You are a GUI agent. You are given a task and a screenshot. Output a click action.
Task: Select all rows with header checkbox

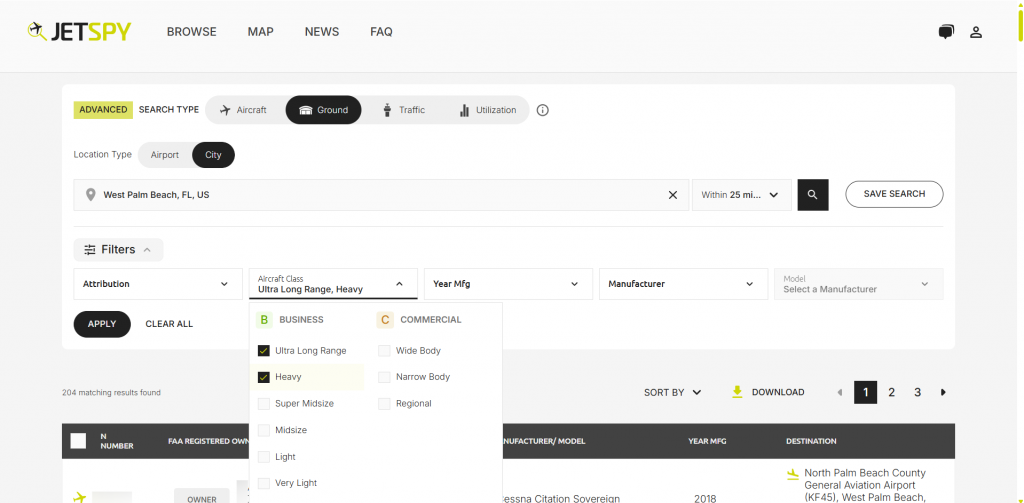pyautogui.click(x=78, y=441)
